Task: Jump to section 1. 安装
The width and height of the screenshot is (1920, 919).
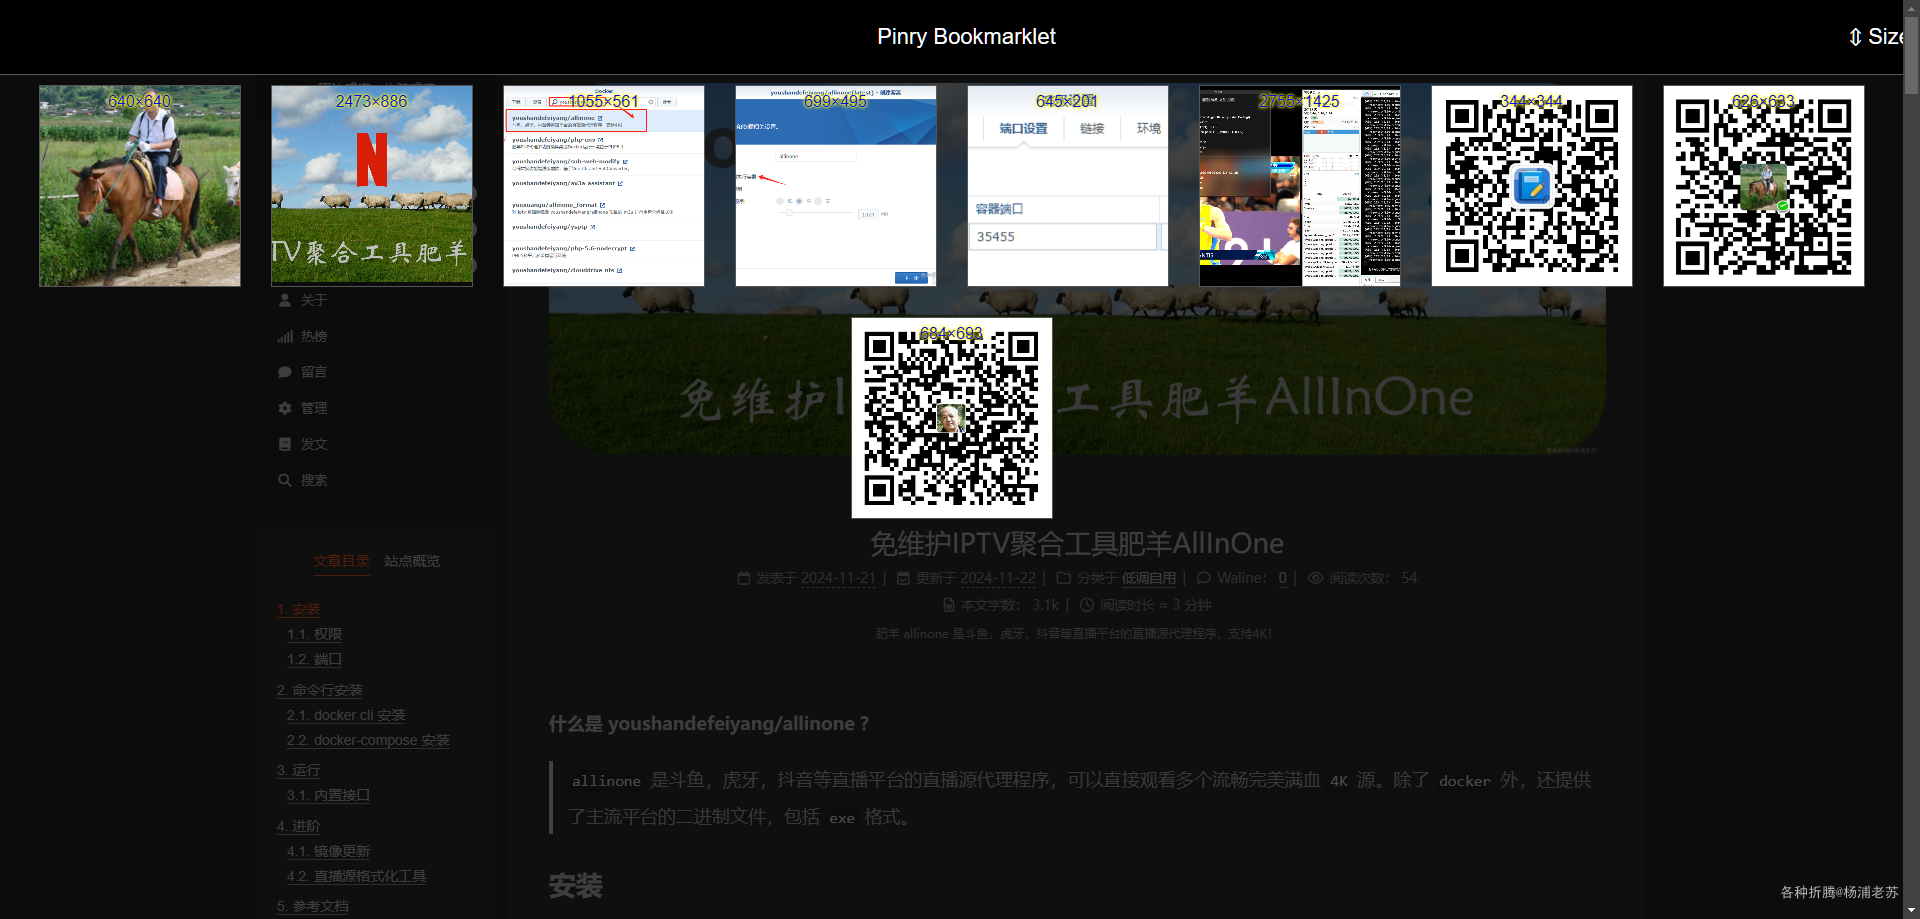Action: 298,609
